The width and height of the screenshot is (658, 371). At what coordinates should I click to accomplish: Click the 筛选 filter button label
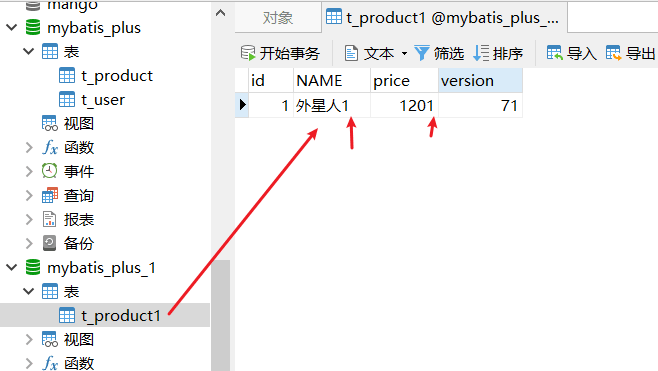tap(449, 54)
